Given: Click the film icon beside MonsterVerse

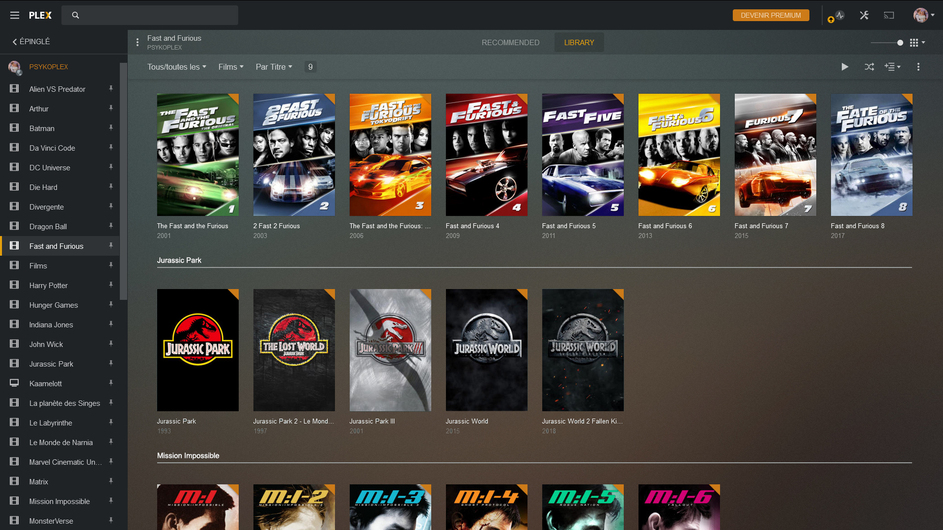Looking at the screenshot, I should coord(14,520).
